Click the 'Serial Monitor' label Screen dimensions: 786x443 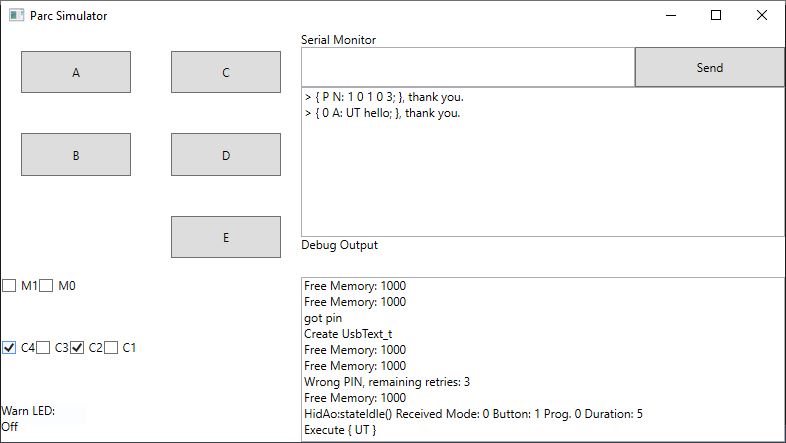pyautogui.click(x=338, y=40)
